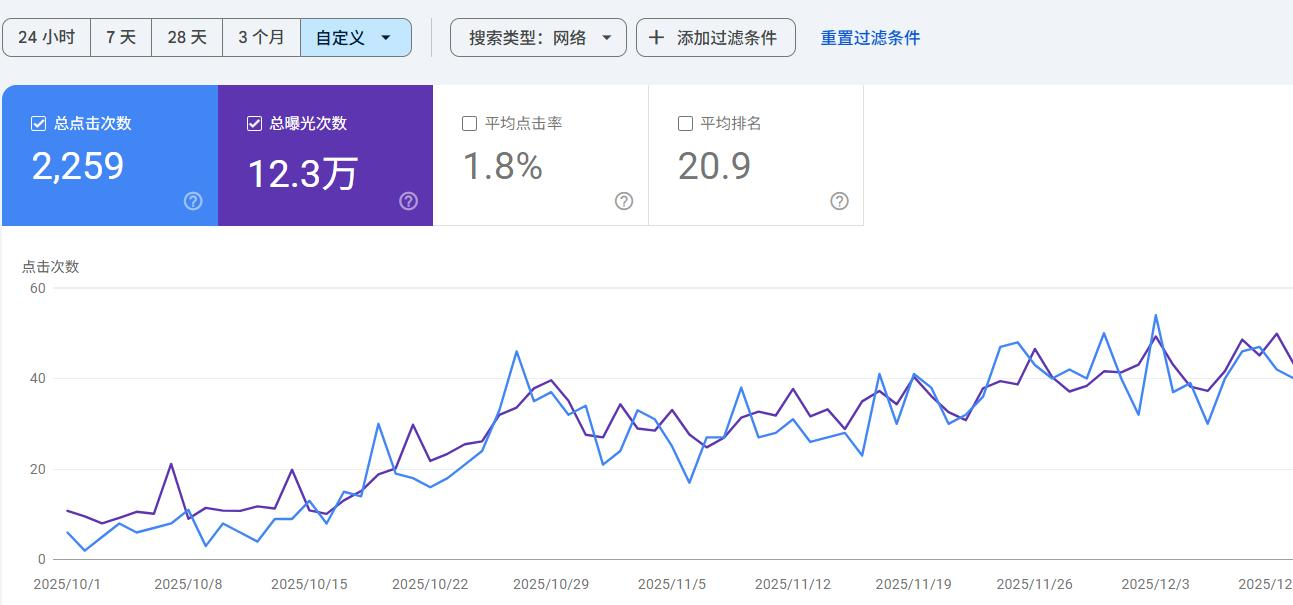Click help icon on 总点击次数 card

coord(193,201)
